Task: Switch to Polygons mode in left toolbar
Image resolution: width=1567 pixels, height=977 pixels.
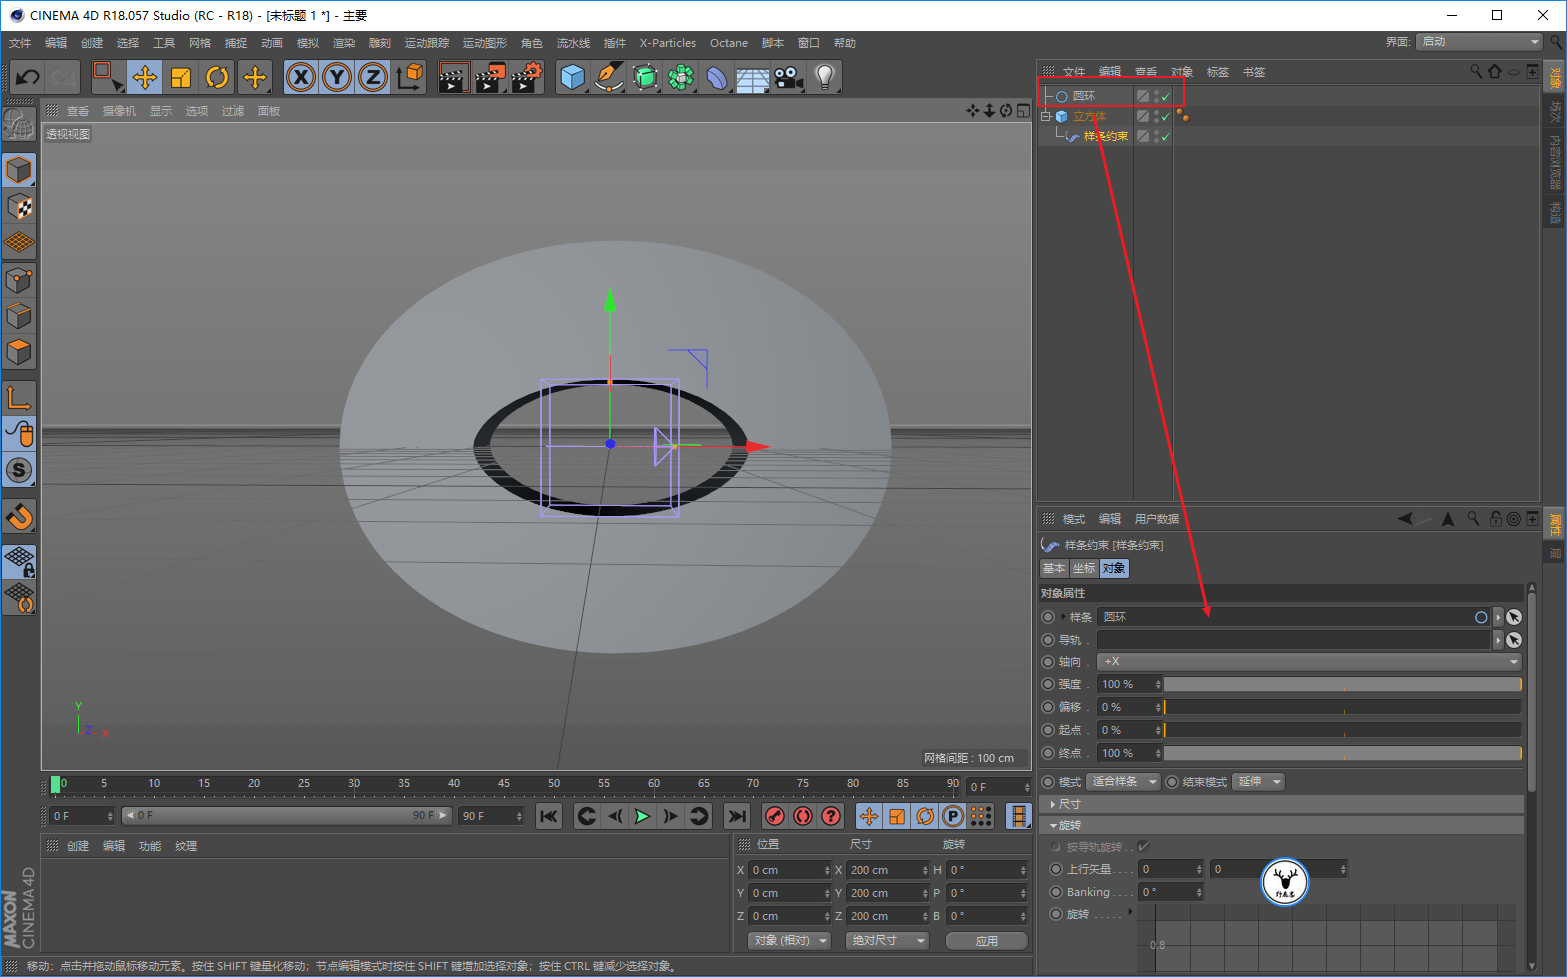Action: [x=19, y=351]
